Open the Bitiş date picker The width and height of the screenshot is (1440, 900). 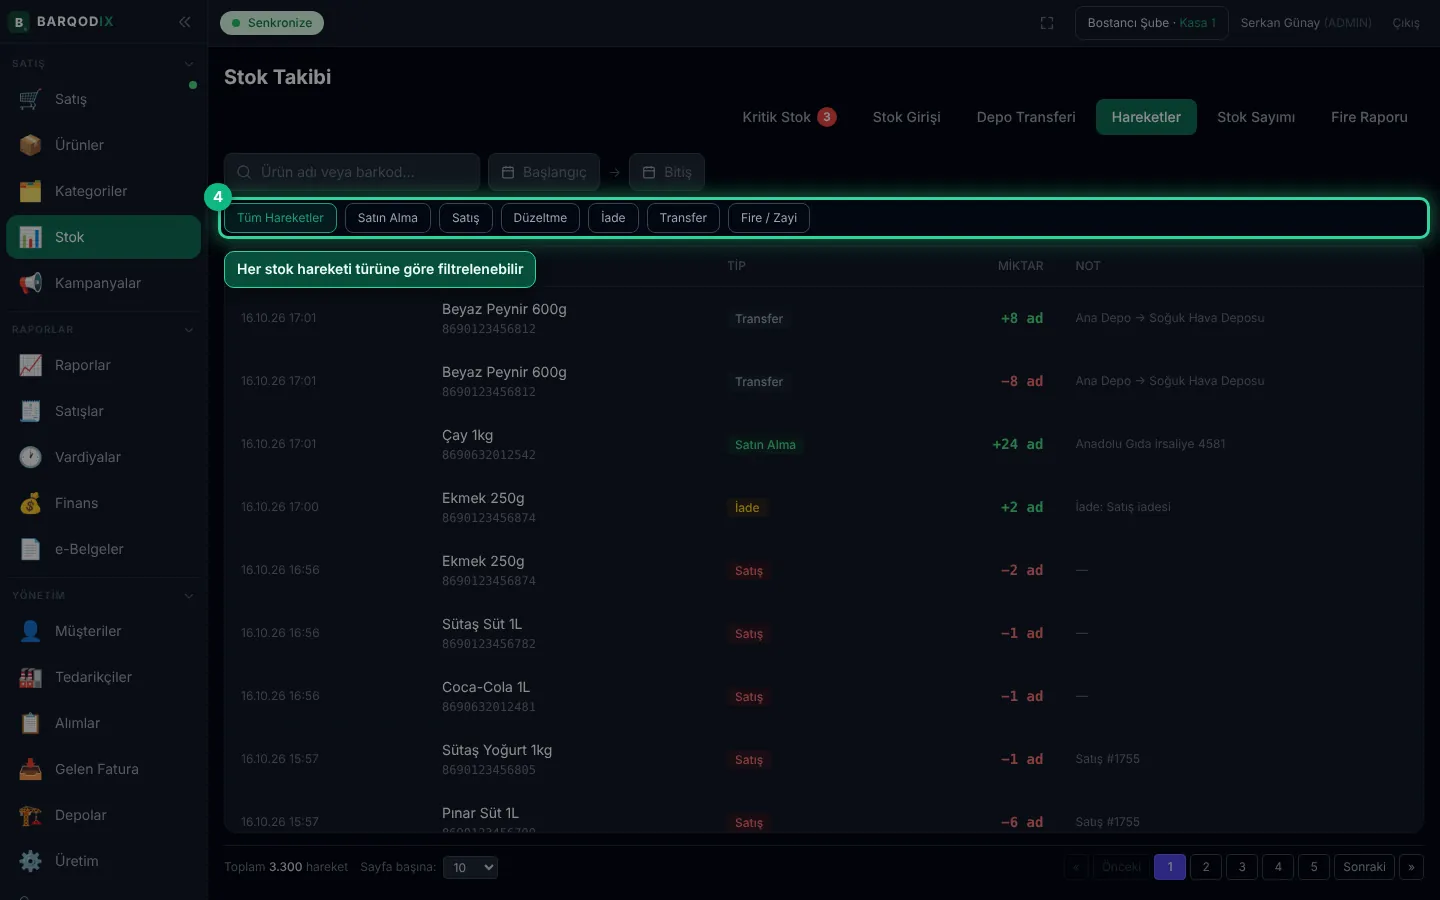click(667, 172)
